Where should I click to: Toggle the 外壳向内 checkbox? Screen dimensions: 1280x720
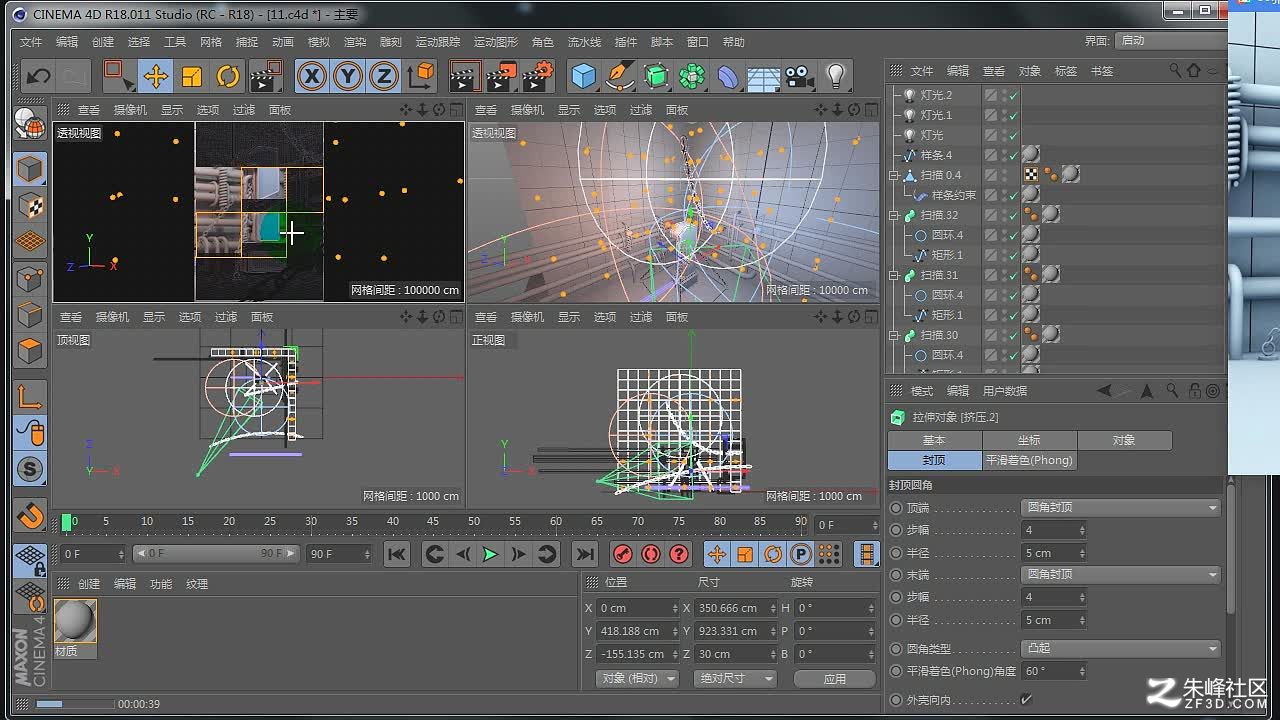click(x=1026, y=699)
